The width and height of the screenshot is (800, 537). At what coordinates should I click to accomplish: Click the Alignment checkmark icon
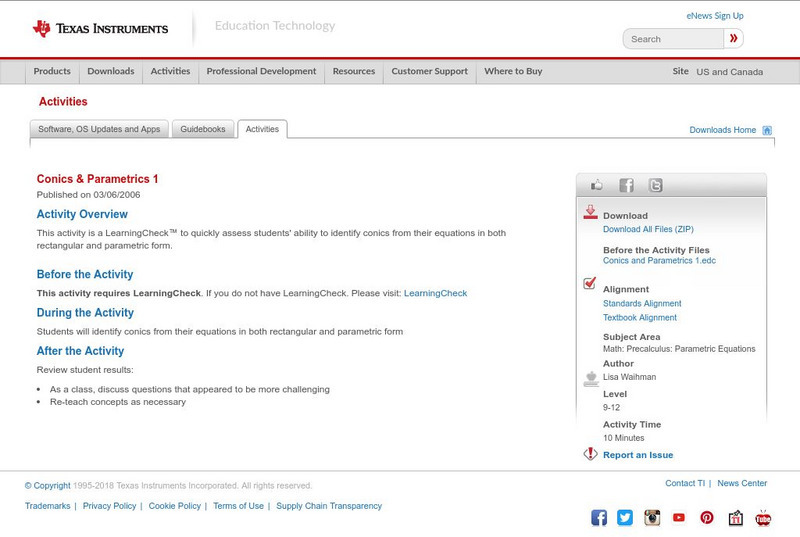coord(590,283)
